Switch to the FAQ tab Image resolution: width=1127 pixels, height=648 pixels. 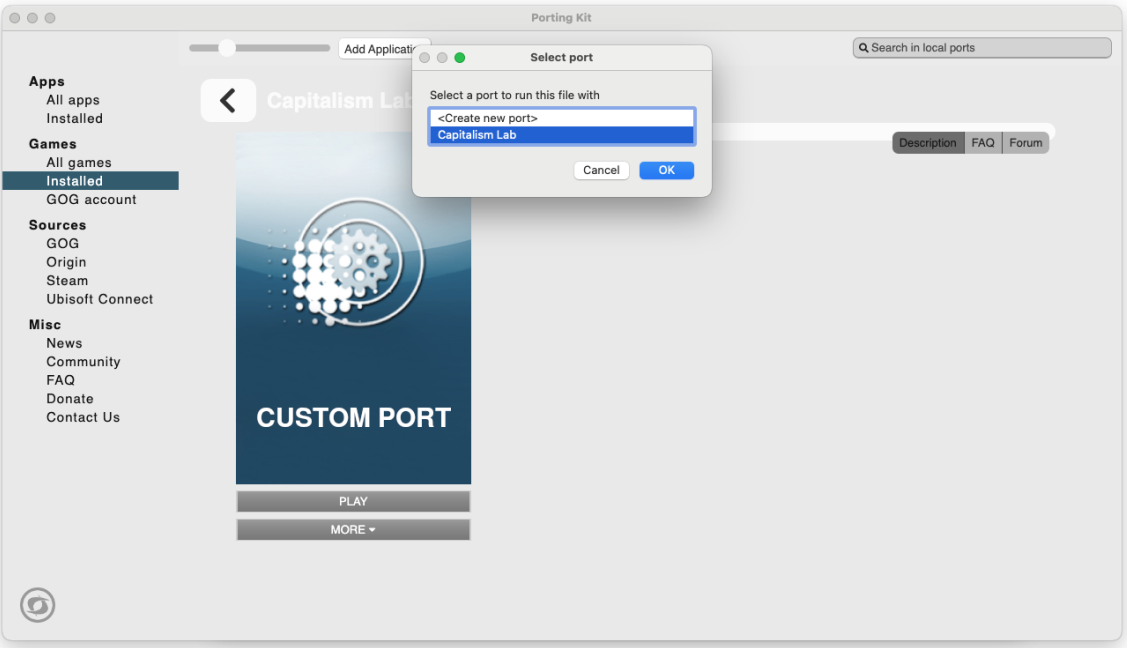(983, 143)
